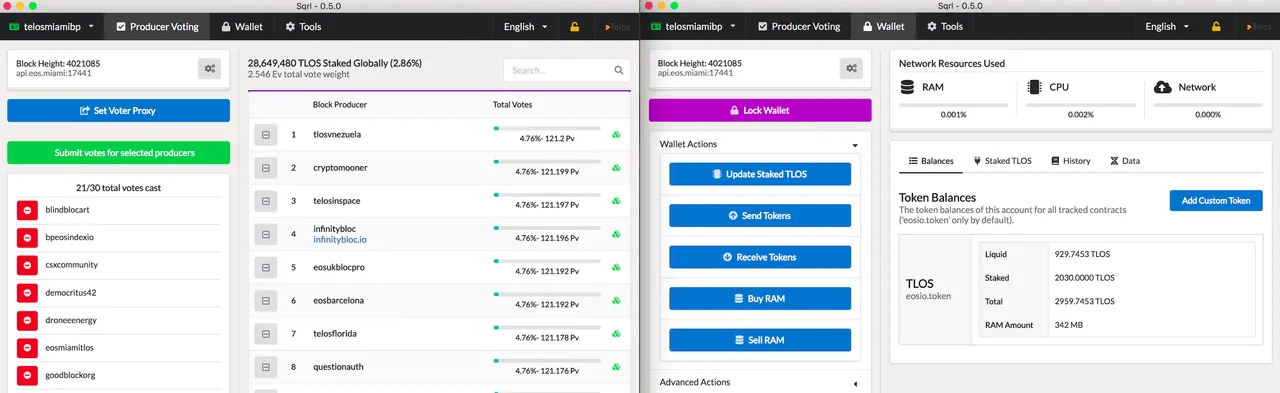Toggle vote checkbox for eosbarcelona

(265, 300)
